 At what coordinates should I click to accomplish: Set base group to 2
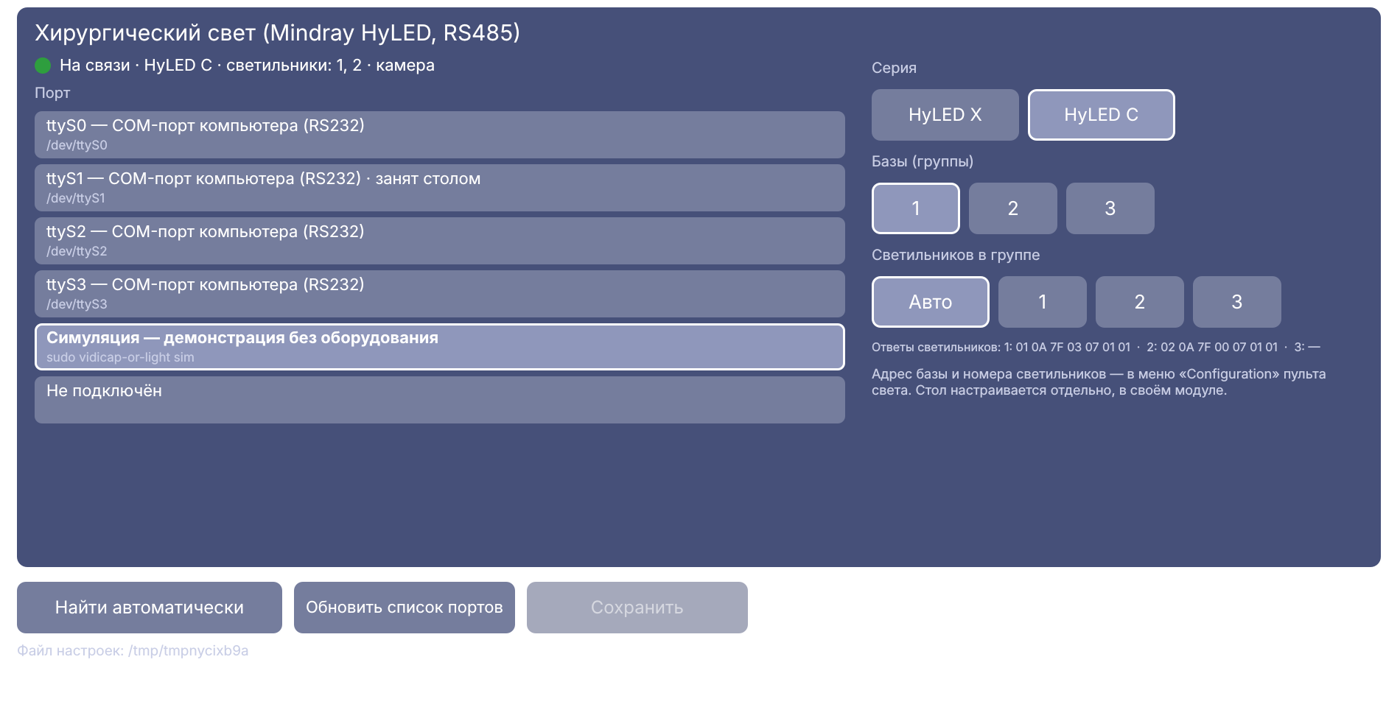(1013, 208)
